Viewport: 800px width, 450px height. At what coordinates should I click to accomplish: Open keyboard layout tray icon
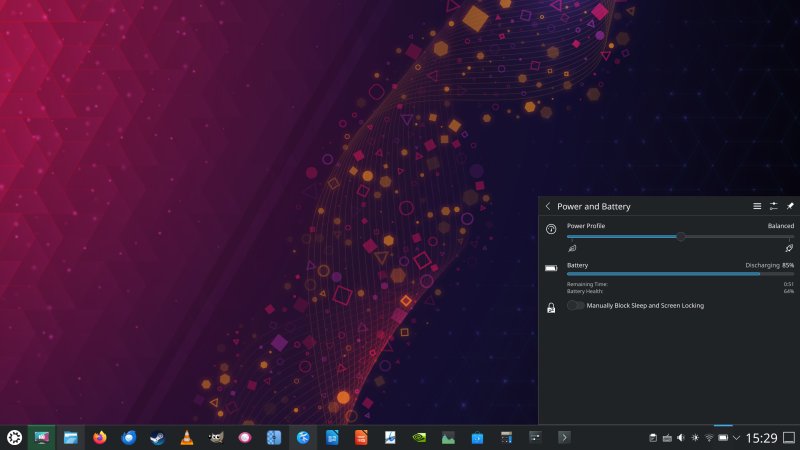tap(667, 438)
